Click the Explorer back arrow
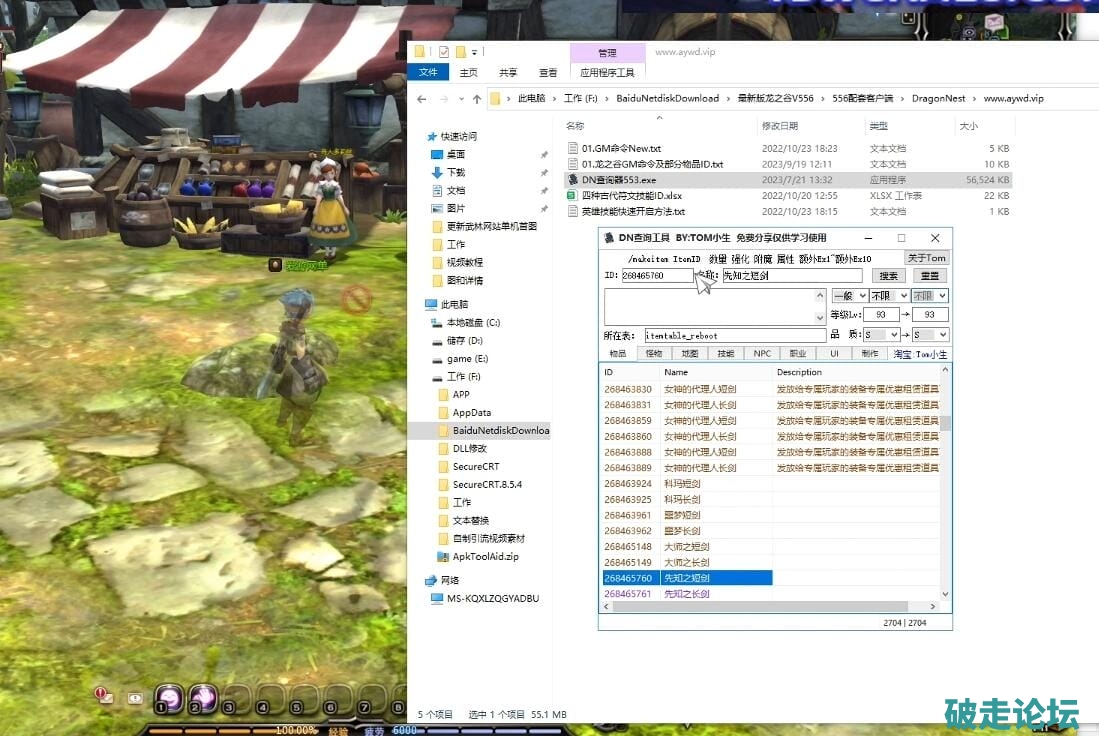 [422, 99]
